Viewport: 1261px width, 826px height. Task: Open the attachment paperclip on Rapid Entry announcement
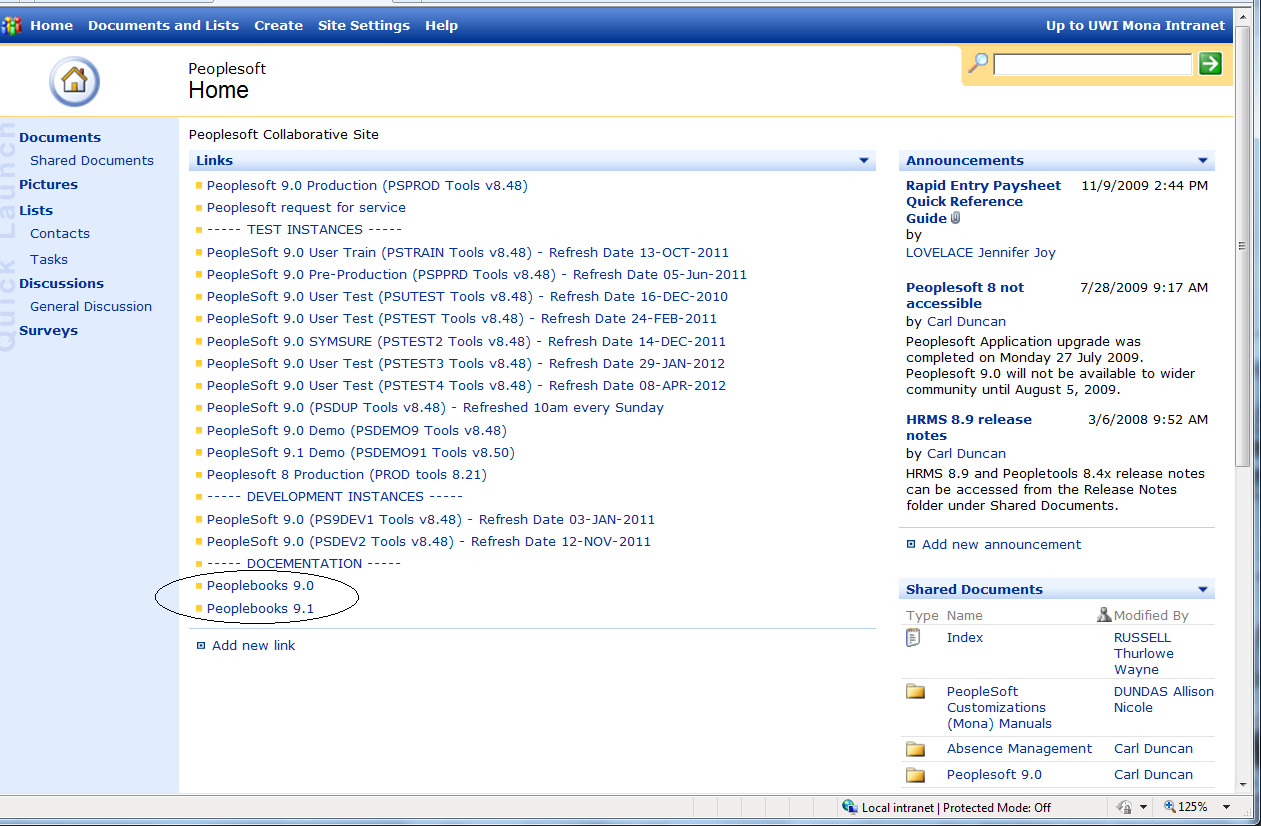[x=955, y=218]
